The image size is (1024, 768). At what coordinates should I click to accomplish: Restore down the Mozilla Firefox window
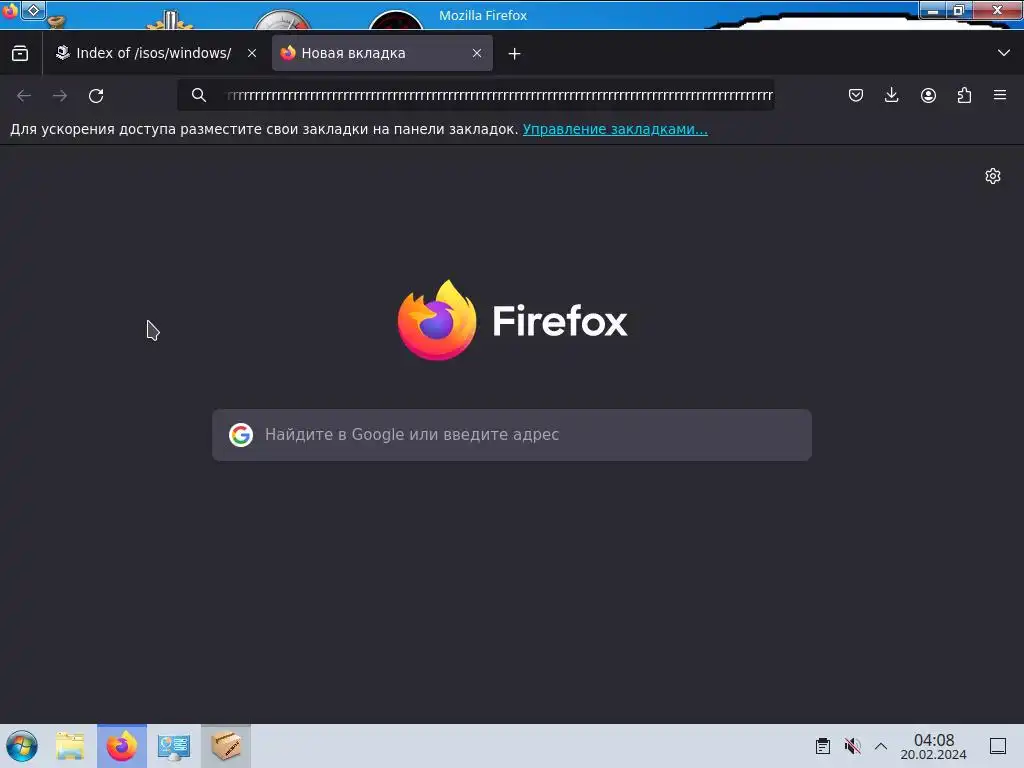pos(959,10)
